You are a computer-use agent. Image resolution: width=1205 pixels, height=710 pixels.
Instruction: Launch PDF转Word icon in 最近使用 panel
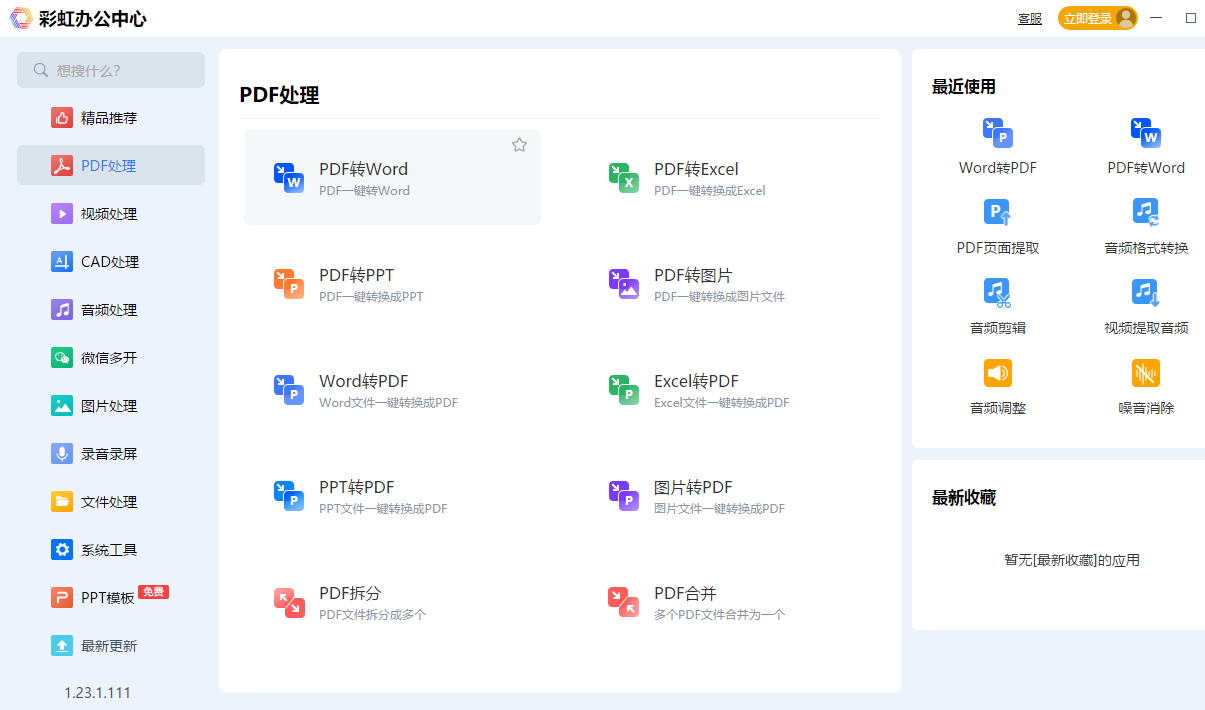(1146, 133)
